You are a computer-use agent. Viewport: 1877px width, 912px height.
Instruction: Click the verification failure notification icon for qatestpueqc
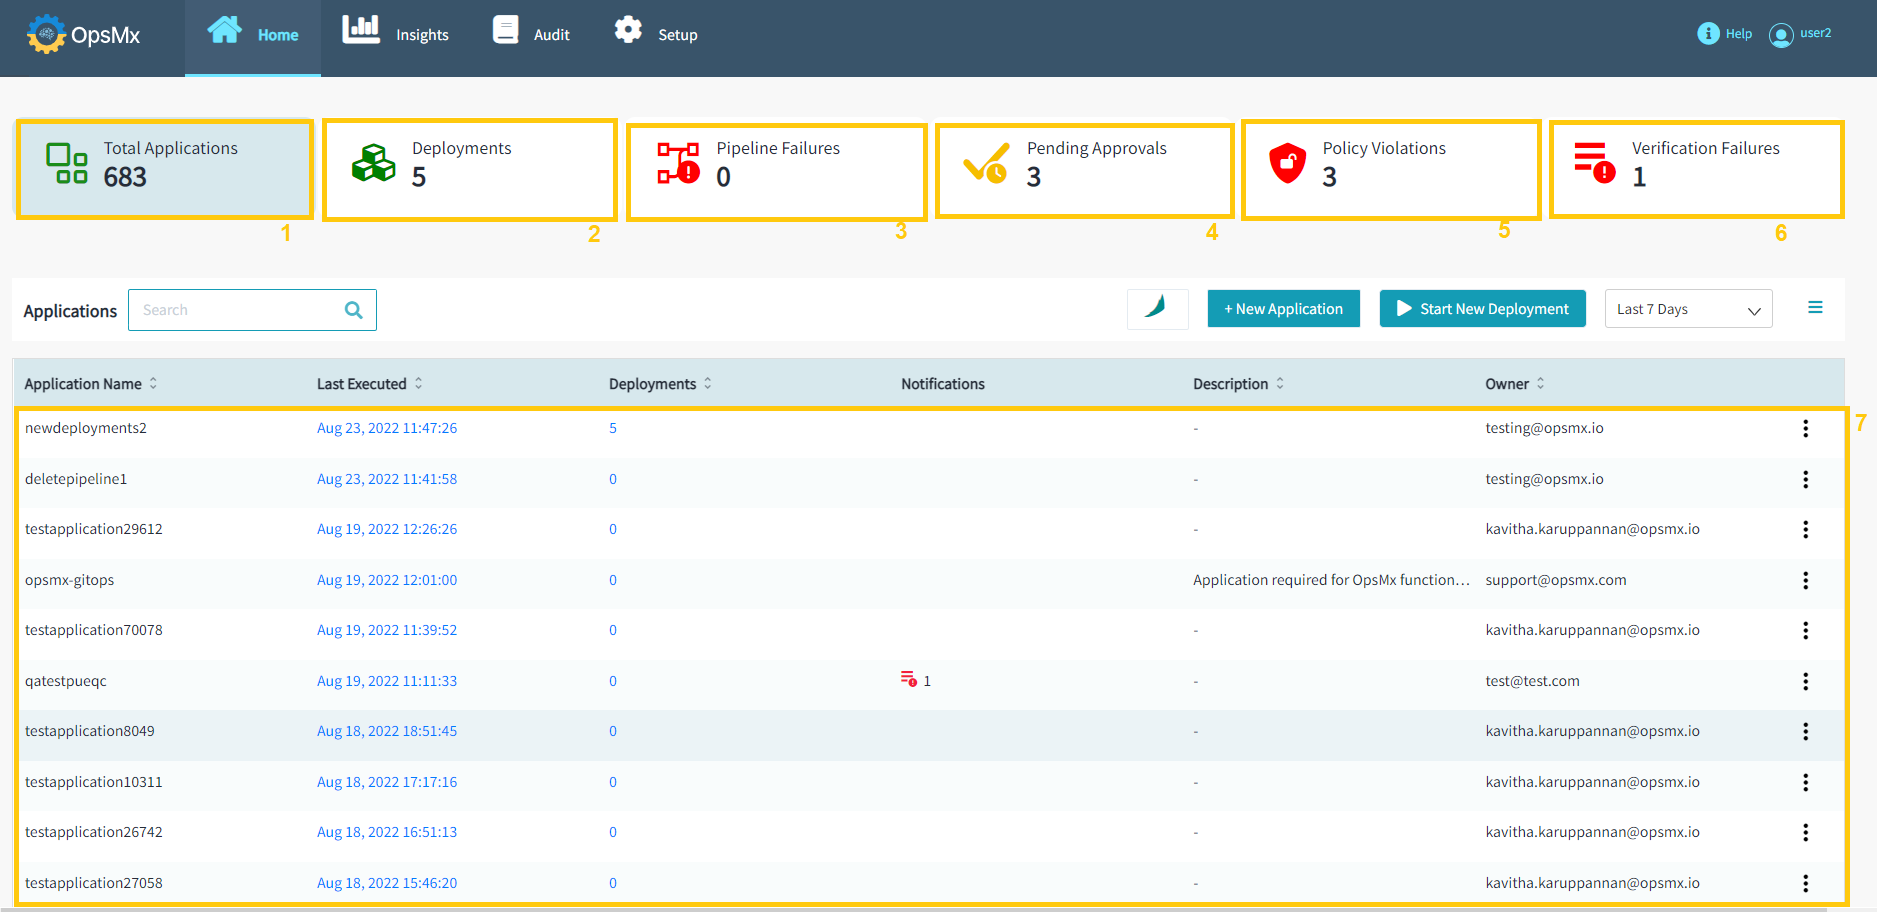(x=909, y=680)
